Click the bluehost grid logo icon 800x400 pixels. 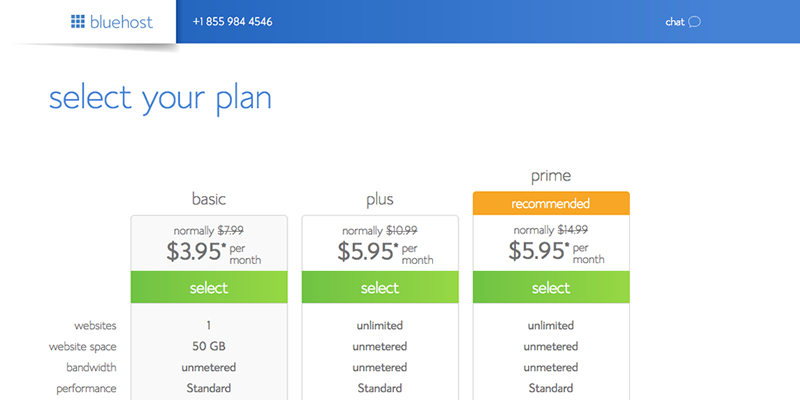pyautogui.click(x=78, y=21)
